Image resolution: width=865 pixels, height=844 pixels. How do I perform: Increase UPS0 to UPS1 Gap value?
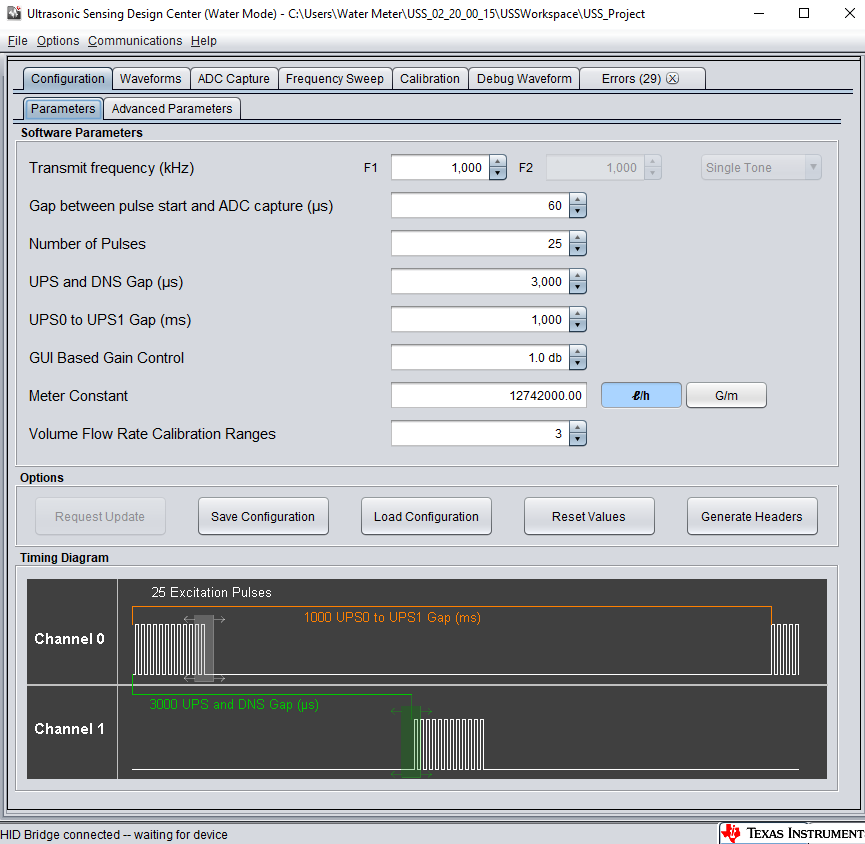[578, 314]
